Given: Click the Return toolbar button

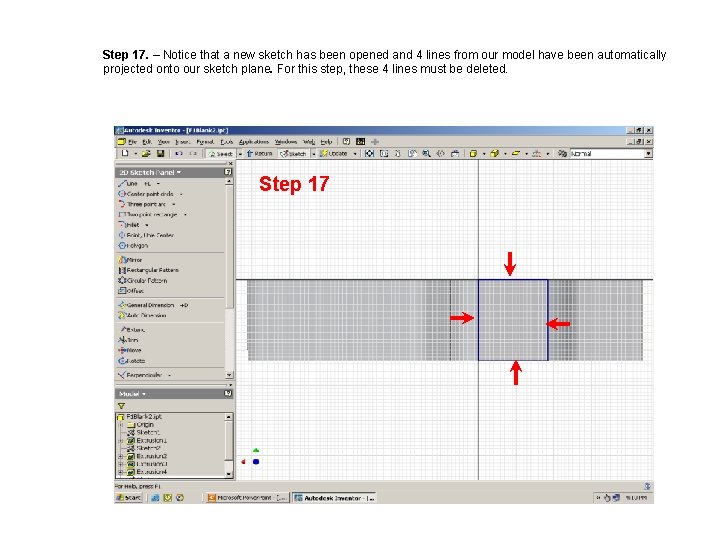Looking at the screenshot, I should (x=259, y=153).
